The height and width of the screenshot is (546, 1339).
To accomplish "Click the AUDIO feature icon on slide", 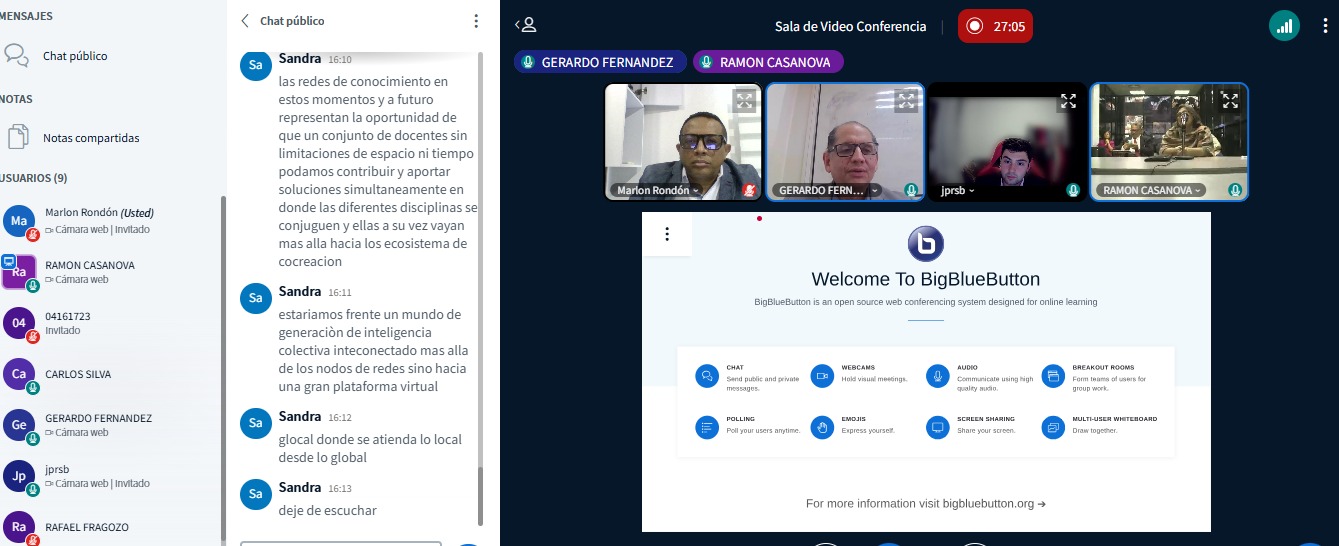I will (938, 376).
